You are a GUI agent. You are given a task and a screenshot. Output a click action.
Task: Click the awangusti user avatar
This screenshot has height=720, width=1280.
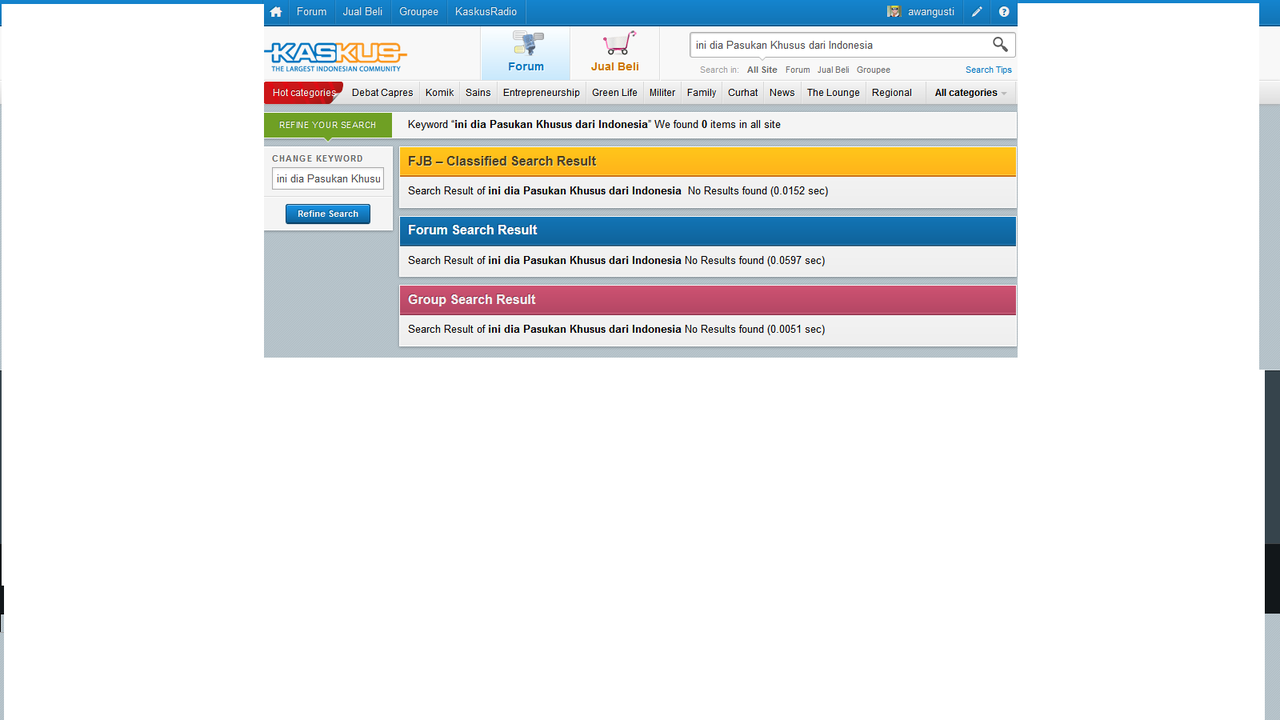[x=894, y=12]
